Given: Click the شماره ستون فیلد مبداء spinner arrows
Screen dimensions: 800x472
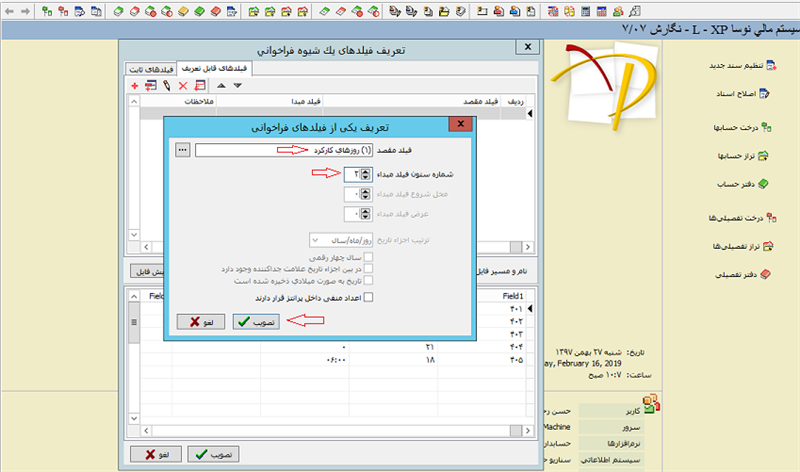Looking at the screenshot, I should (366, 174).
